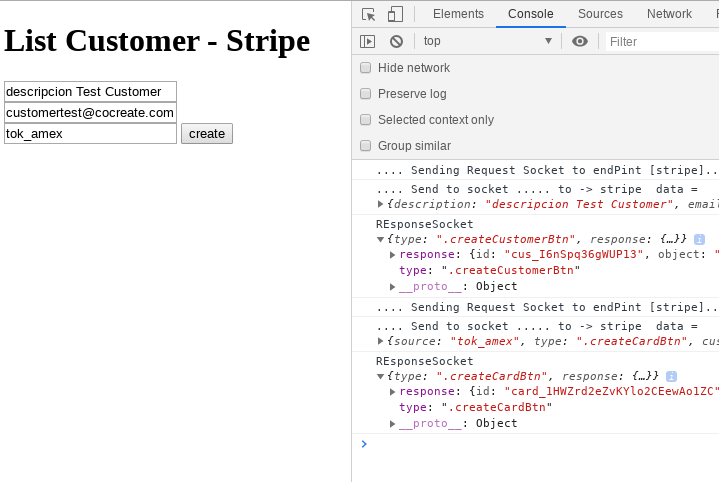Toggle the device toolbar icon
The image size is (719, 482).
pyautogui.click(x=396, y=14)
